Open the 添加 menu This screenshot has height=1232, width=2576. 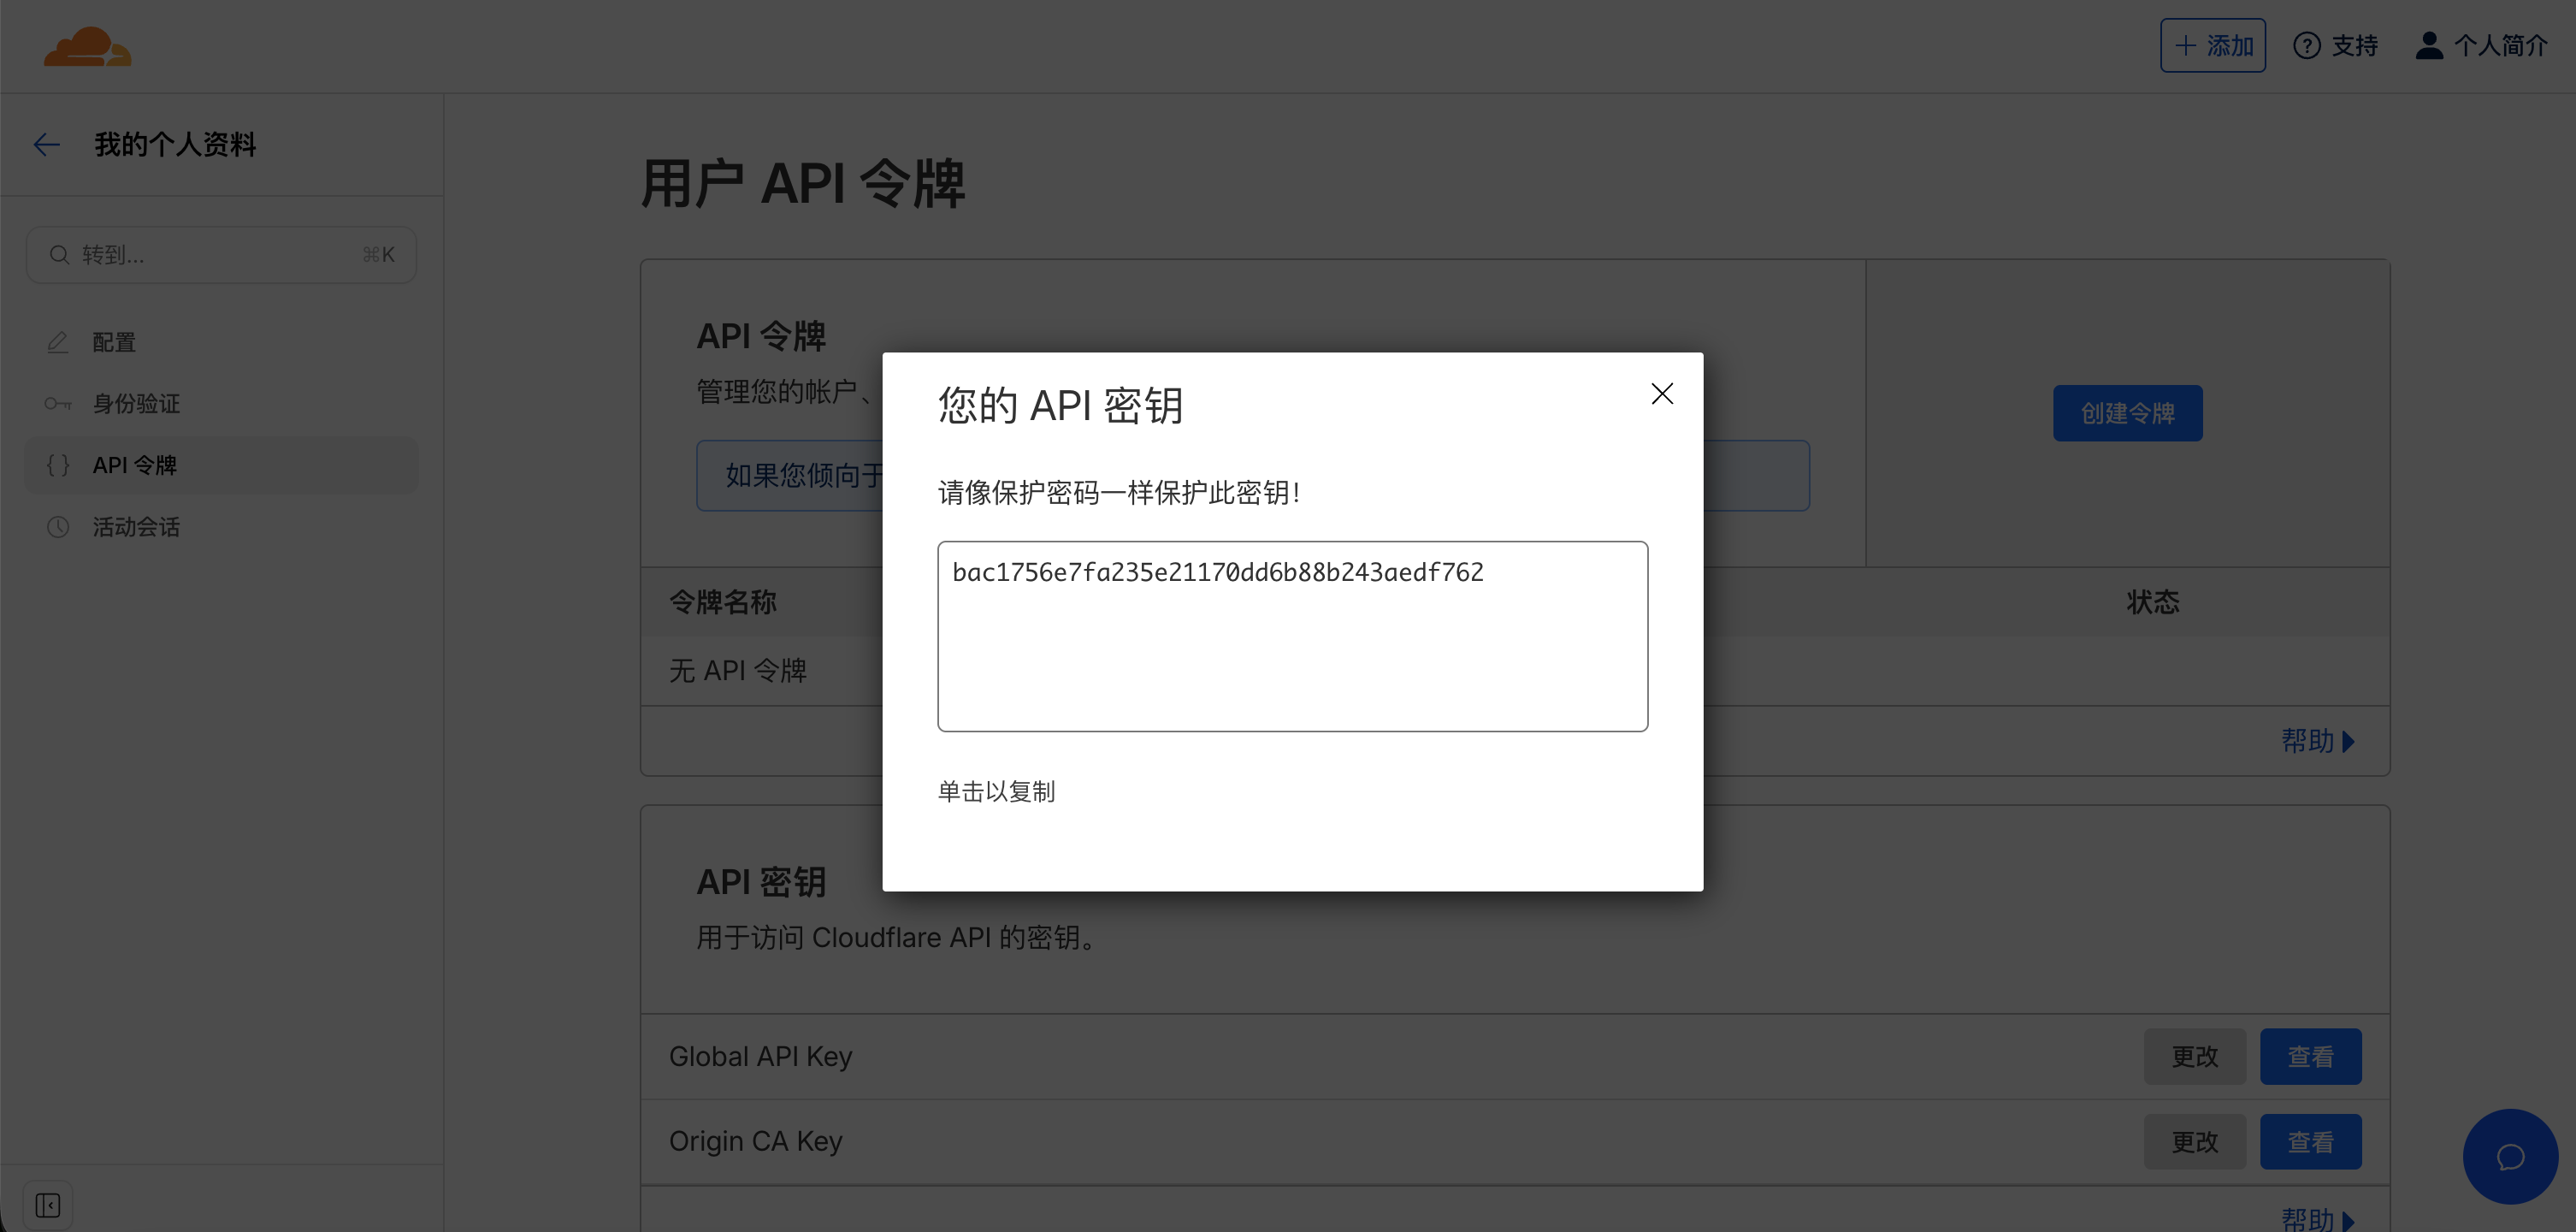point(2213,45)
